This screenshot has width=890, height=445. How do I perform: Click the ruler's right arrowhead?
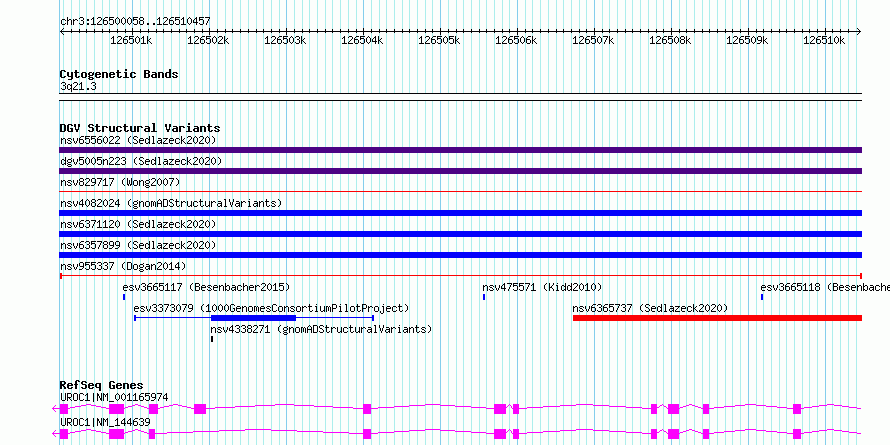[x=859, y=31]
